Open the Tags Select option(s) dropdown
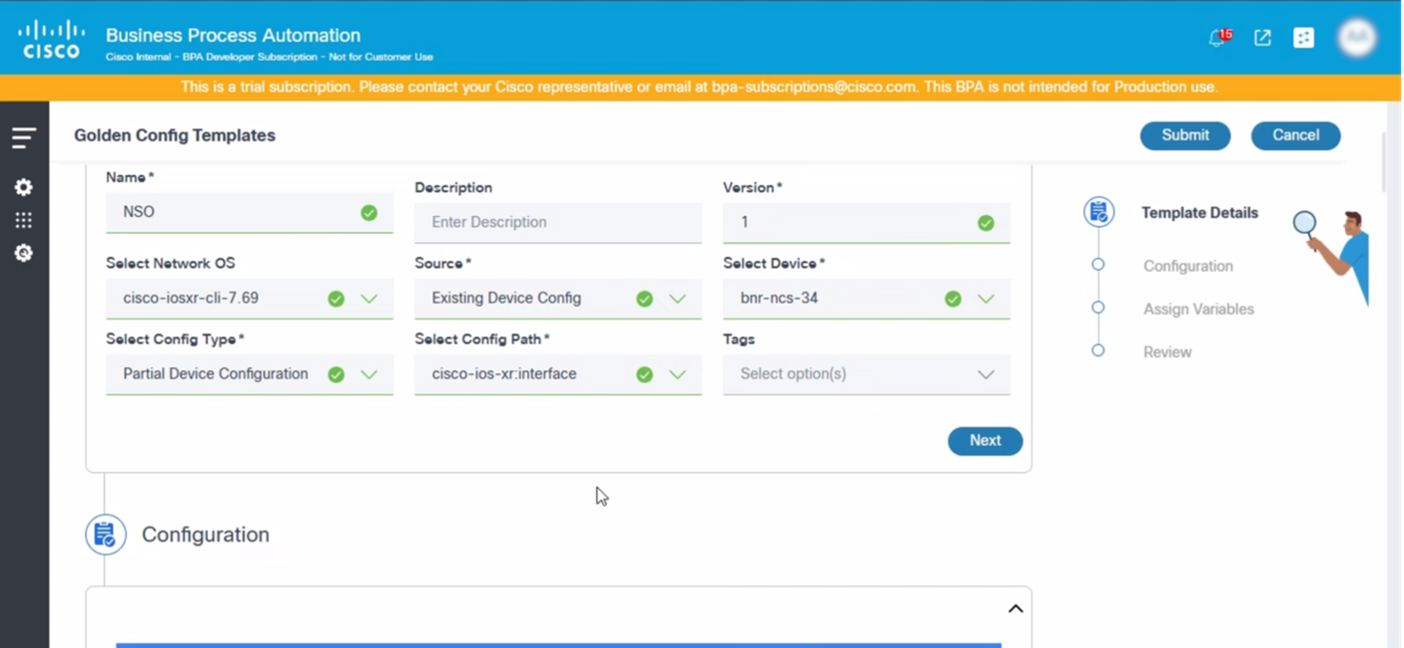Screen dimensions: 1404x648 point(866,374)
